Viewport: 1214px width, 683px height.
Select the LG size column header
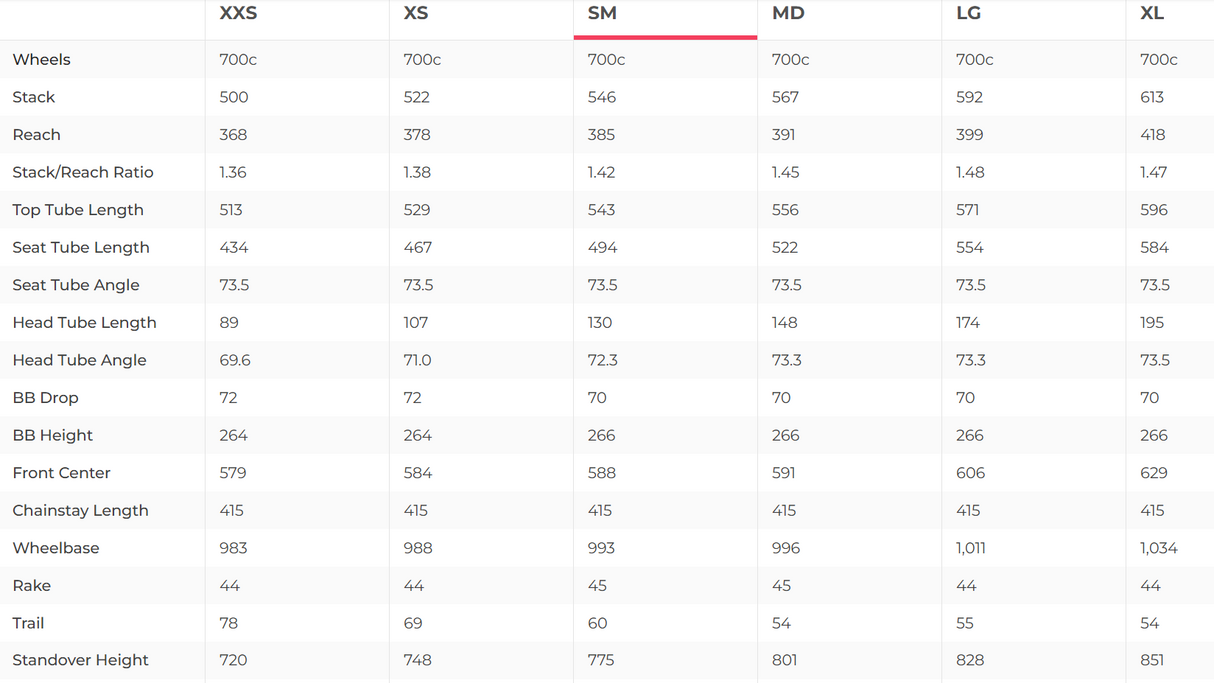coord(968,14)
